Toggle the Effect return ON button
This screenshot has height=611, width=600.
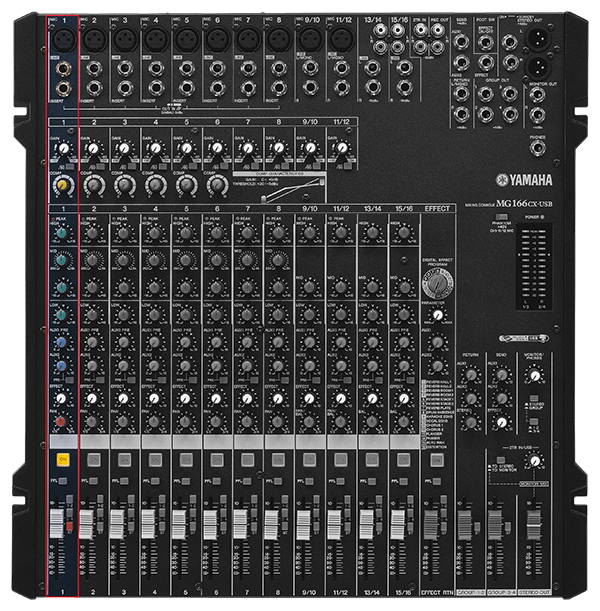click(x=437, y=460)
